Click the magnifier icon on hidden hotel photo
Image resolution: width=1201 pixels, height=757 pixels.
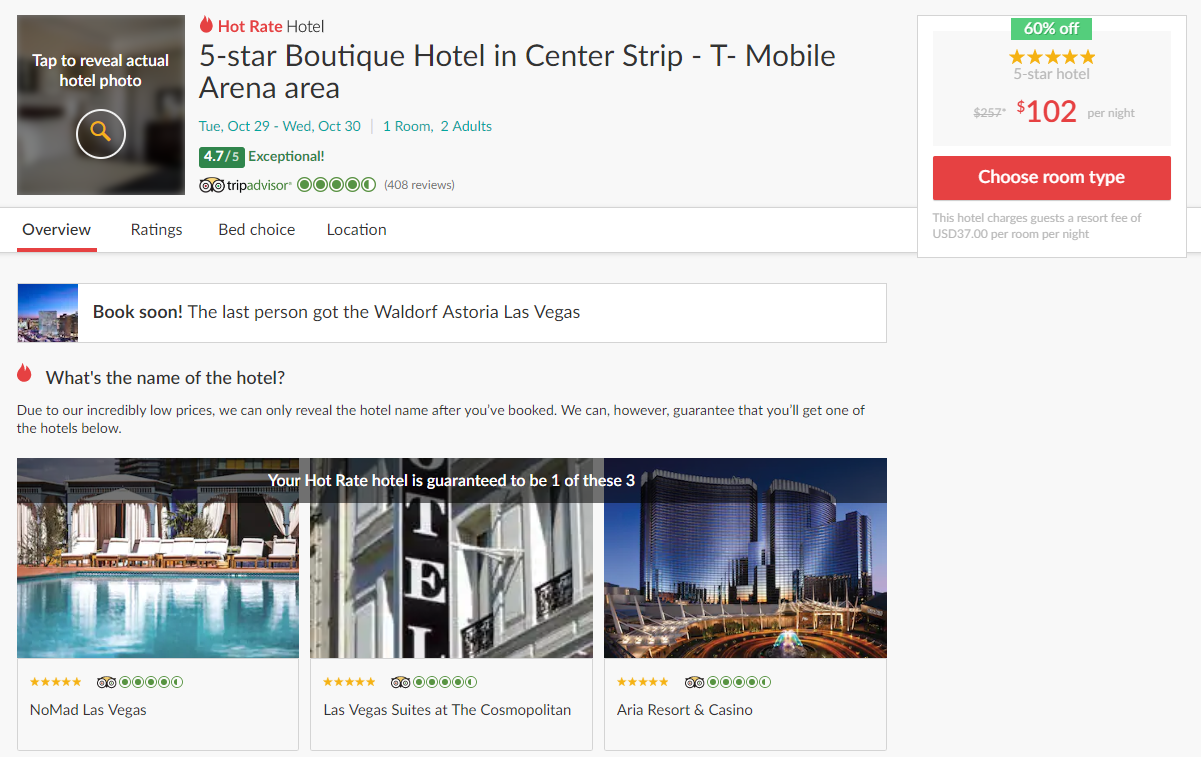click(101, 134)
